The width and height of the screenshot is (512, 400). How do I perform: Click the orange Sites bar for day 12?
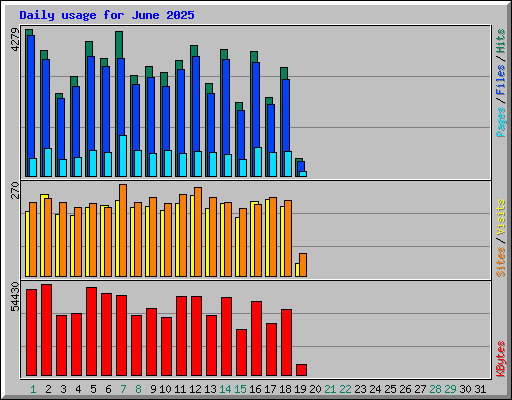coord(198,232)
